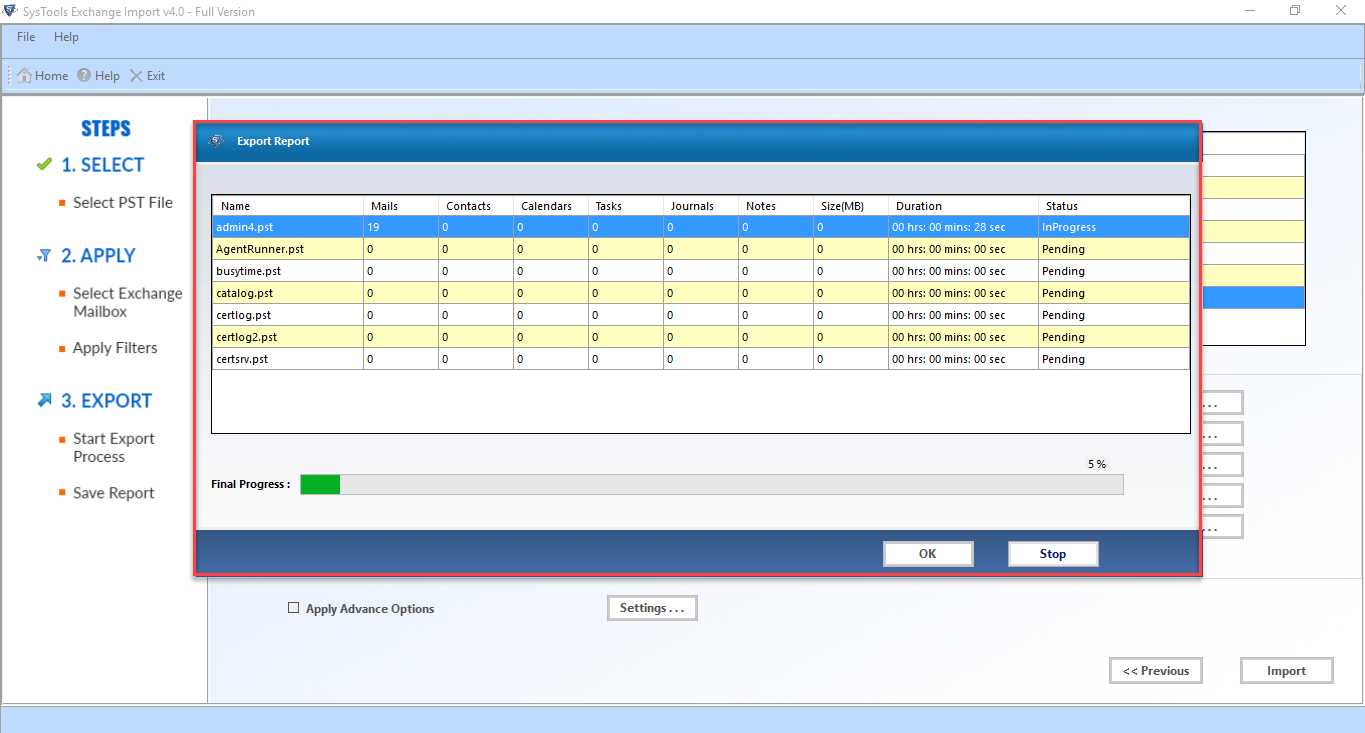Select the AgentRunner.pst row
This screenshot has height=733, width=1365.
701,249
